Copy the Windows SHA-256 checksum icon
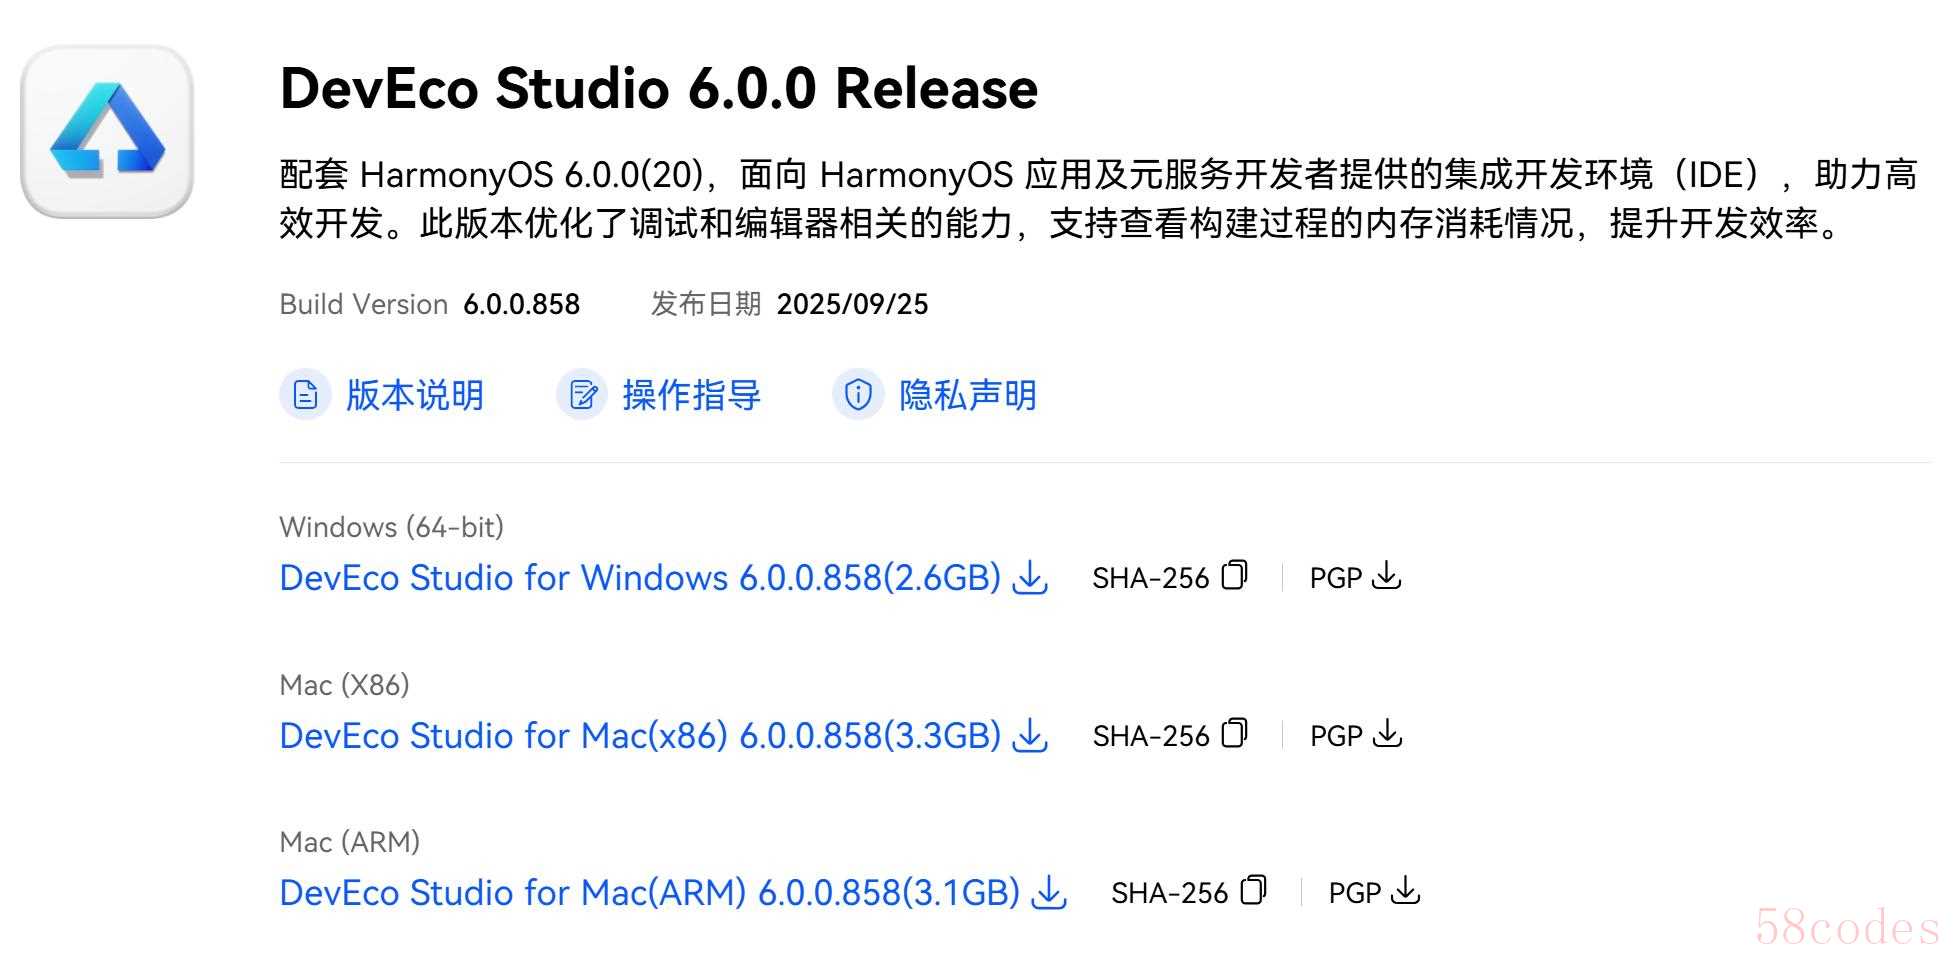 click(x=1235, y=576)
